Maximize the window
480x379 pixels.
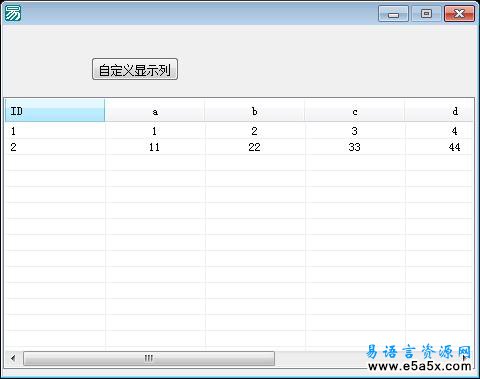pyautogui.click(x=426, y=14)
